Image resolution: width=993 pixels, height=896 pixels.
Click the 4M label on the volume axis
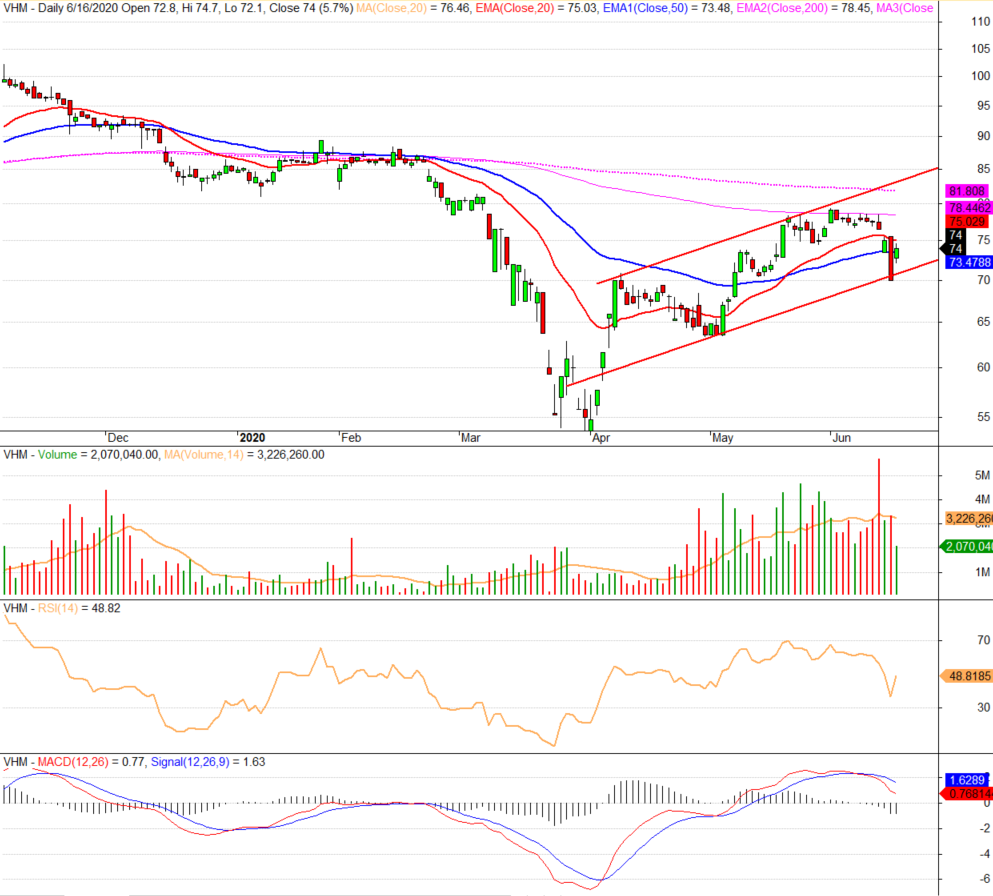982,500
